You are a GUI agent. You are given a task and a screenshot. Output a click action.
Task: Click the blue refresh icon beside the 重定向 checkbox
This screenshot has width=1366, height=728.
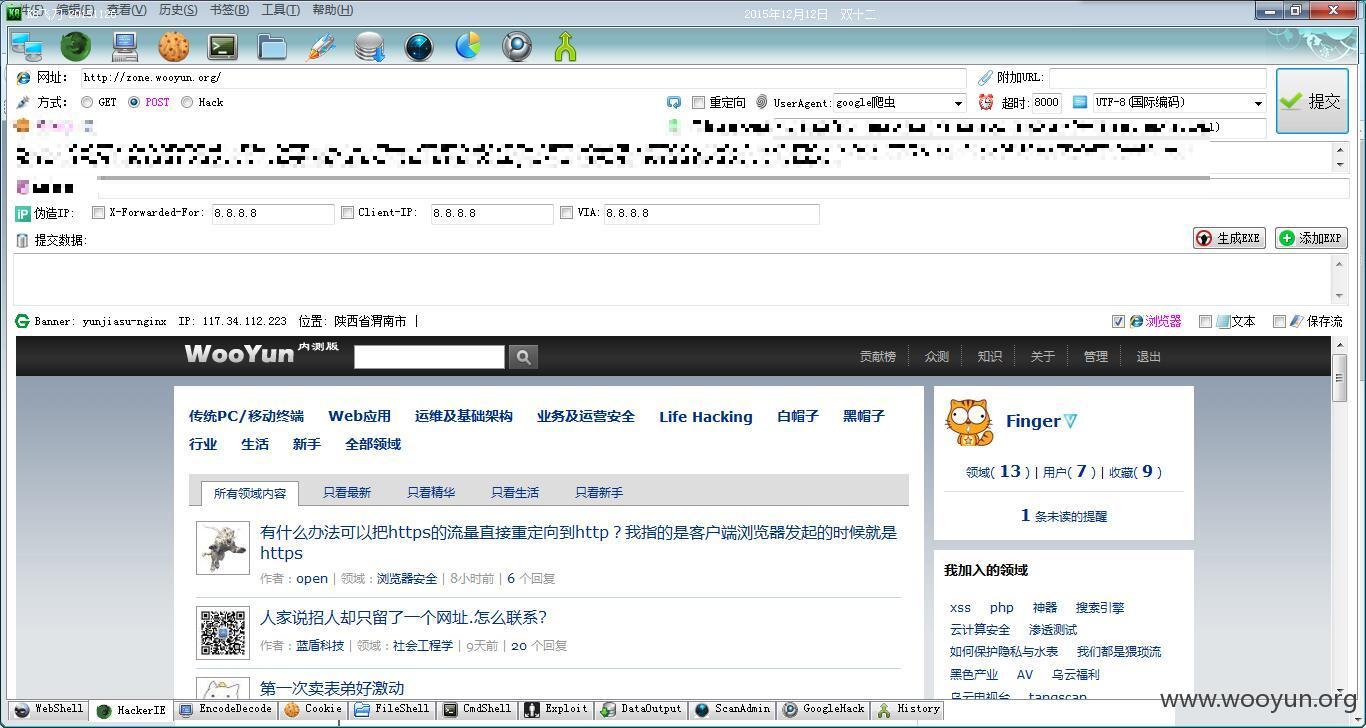point(674,102)
